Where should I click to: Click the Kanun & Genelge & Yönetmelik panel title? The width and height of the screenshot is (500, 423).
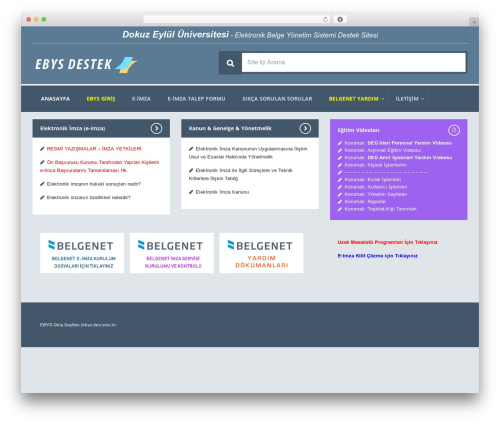(230, 128)
